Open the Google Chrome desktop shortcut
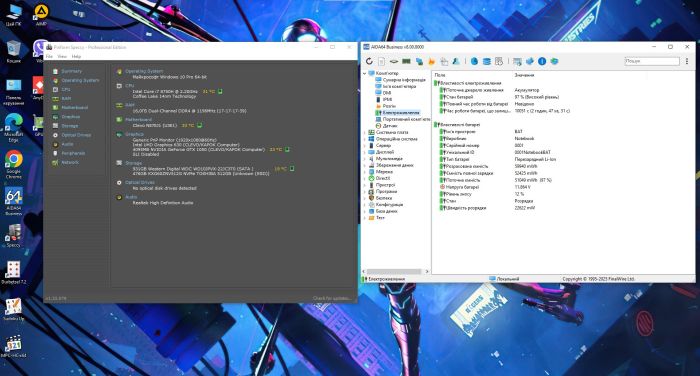The image size is (700, 376). [13, 164]
